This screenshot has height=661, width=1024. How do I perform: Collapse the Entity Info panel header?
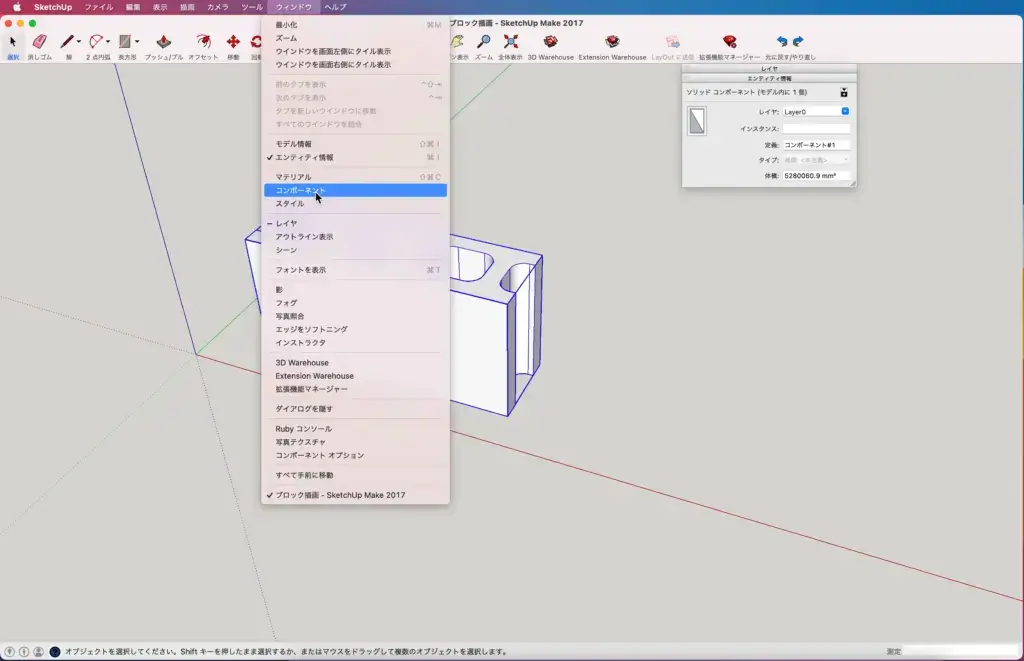coord(769,78)
